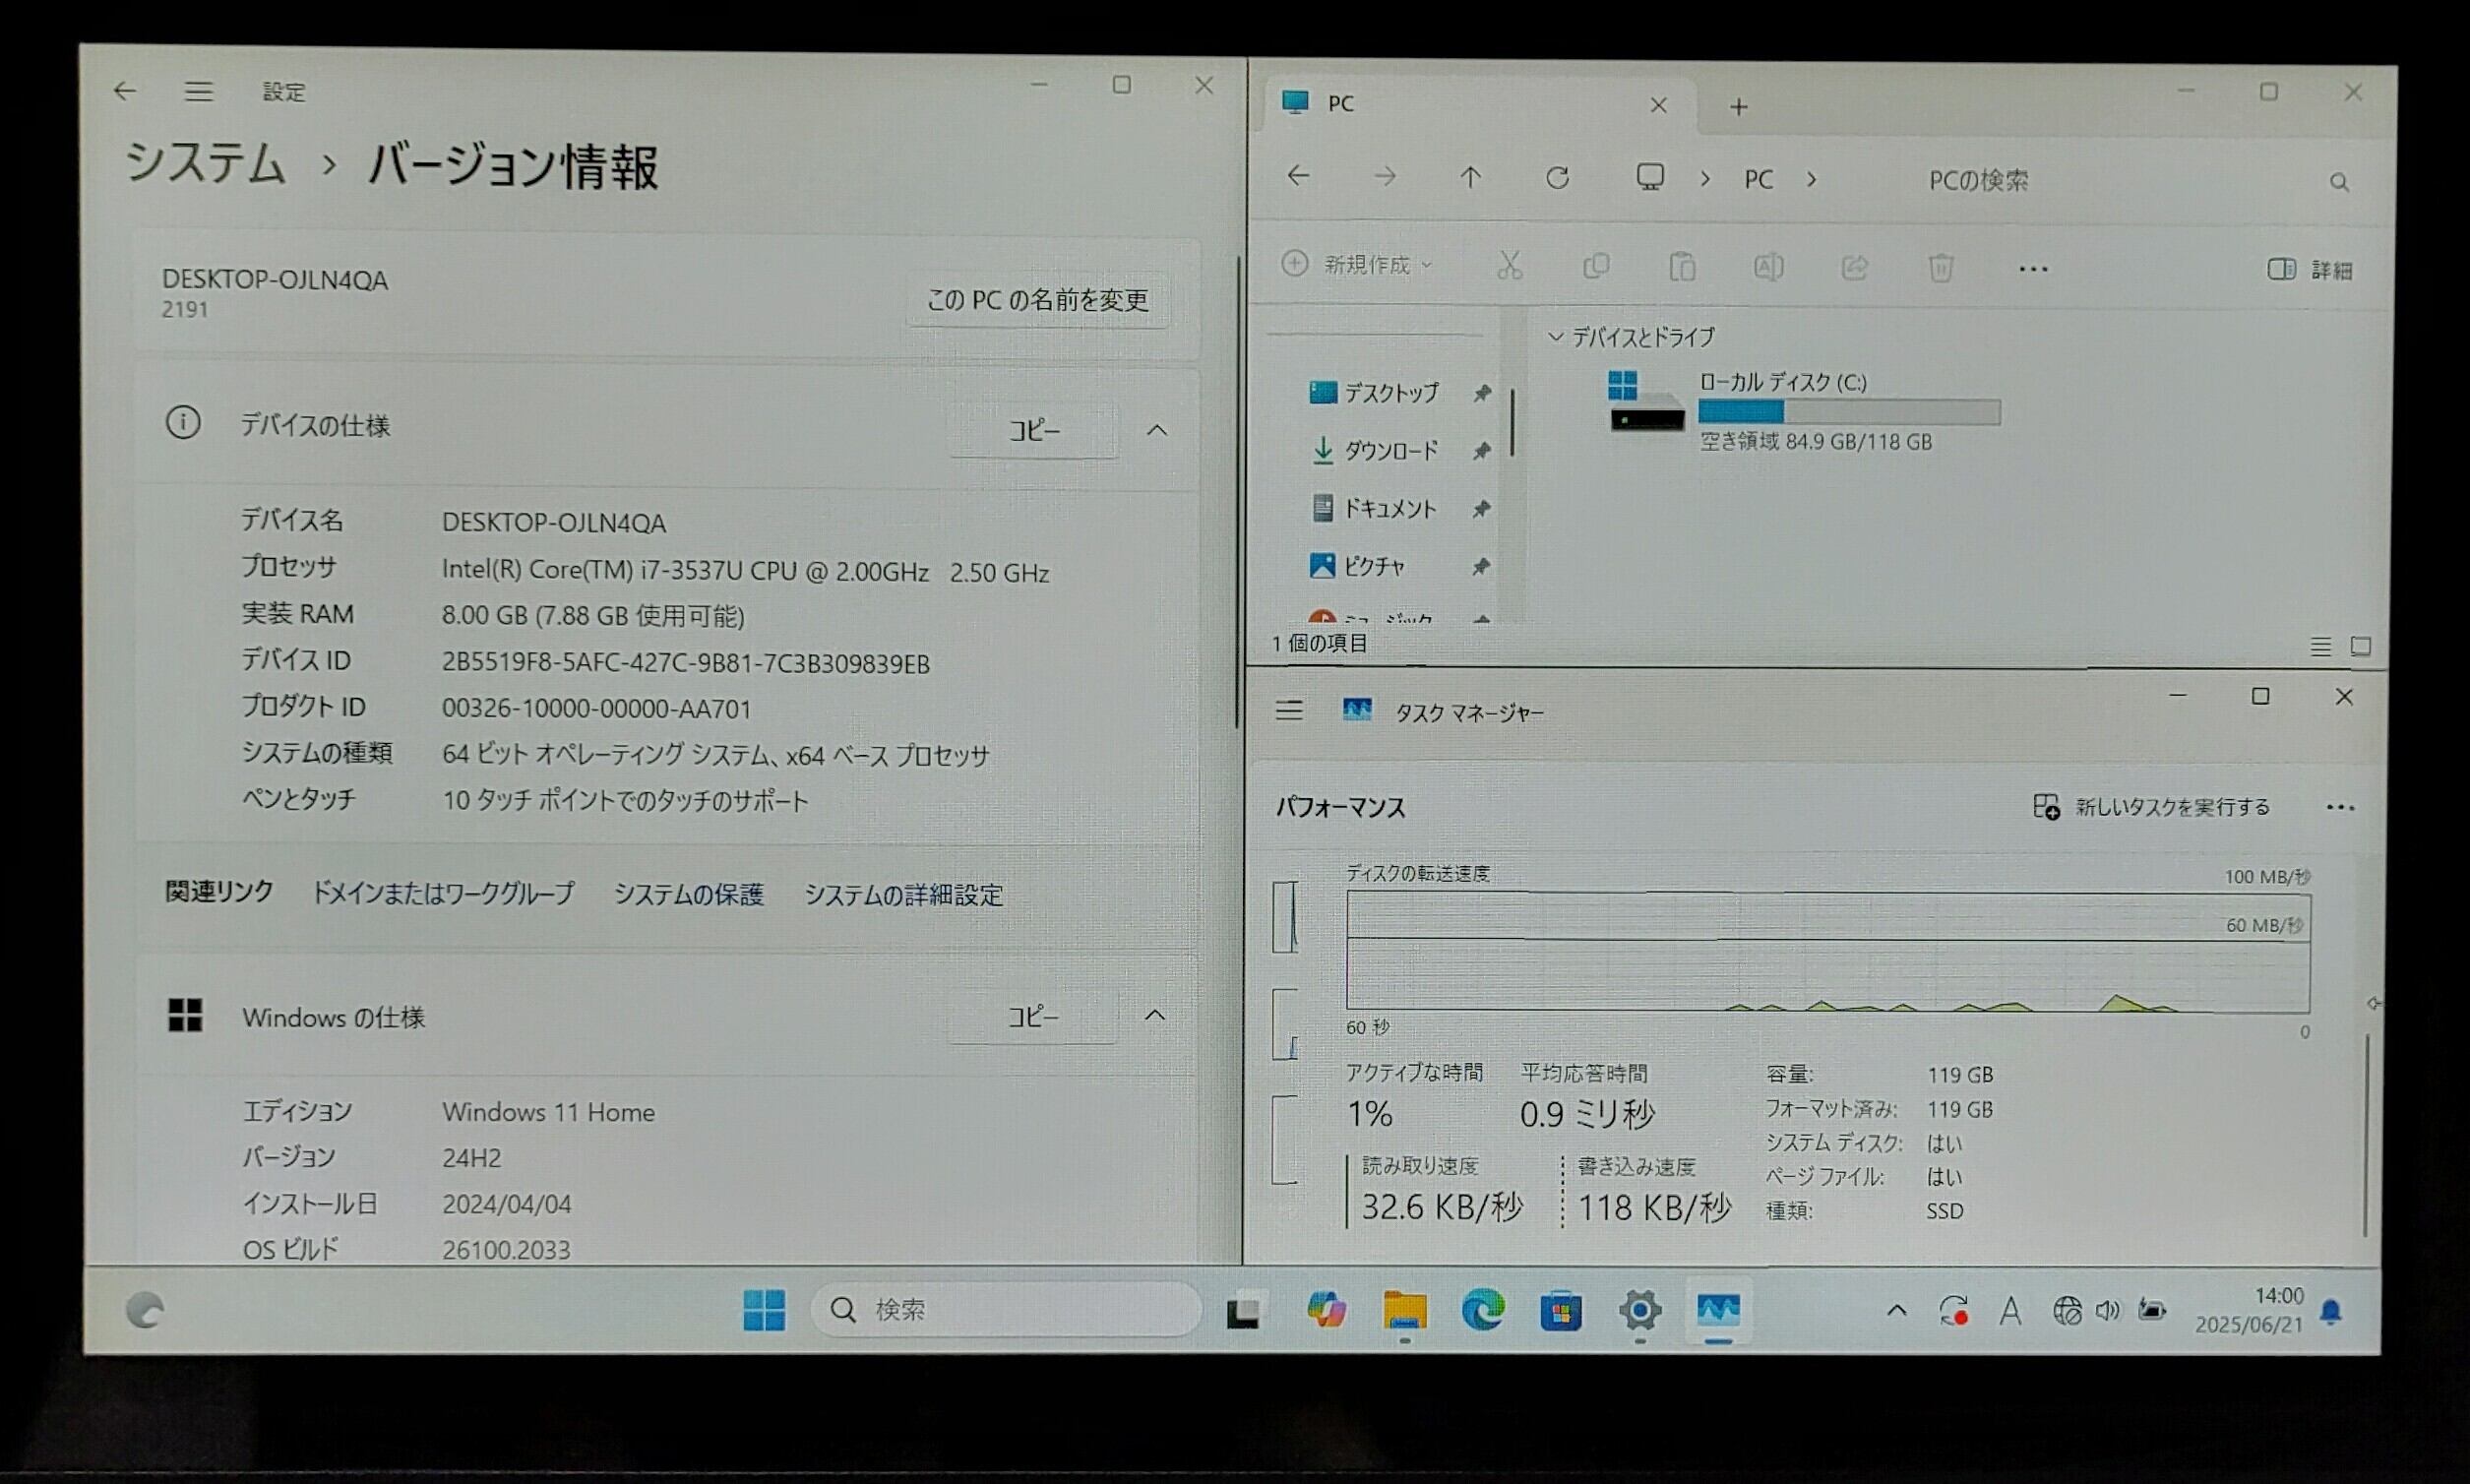Refresh the File Explorer view
Screen dimensions: 2470x1484
click(x=1557, y=178)
